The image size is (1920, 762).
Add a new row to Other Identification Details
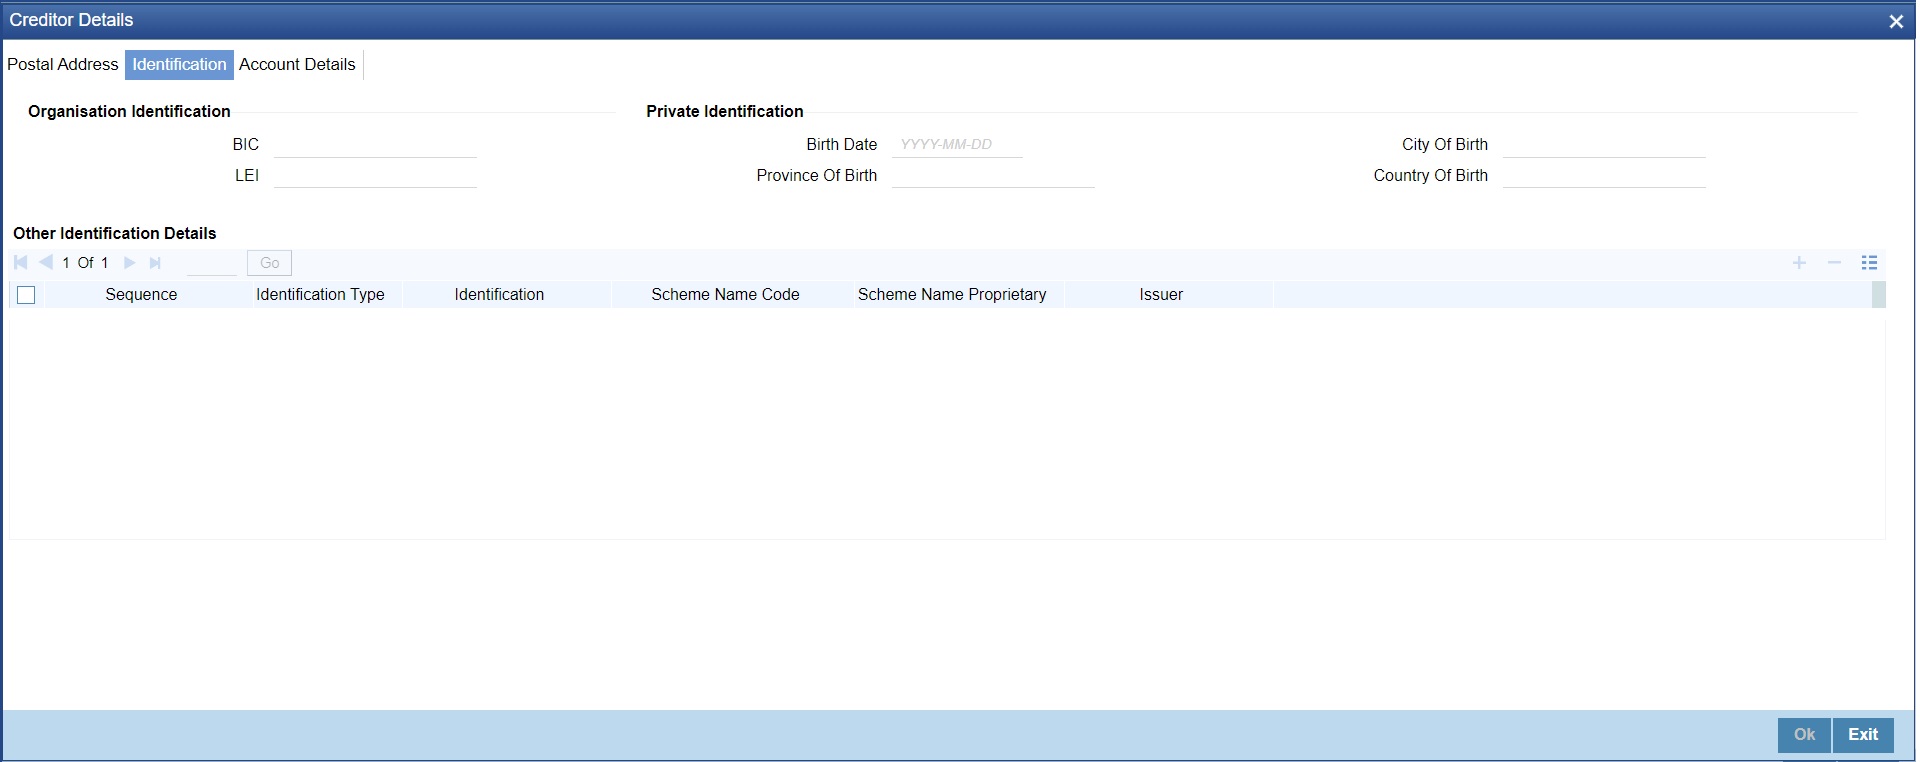1799,263
